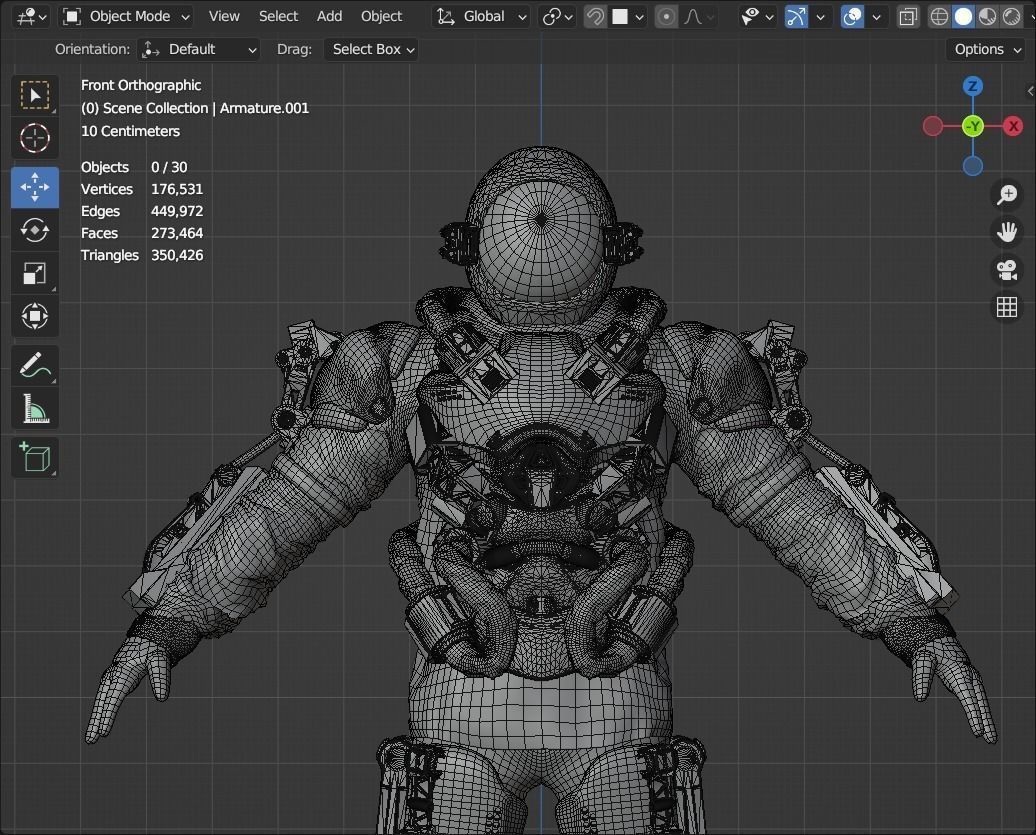
Task: Open pivot point dropdown
Action: [557, 17]
